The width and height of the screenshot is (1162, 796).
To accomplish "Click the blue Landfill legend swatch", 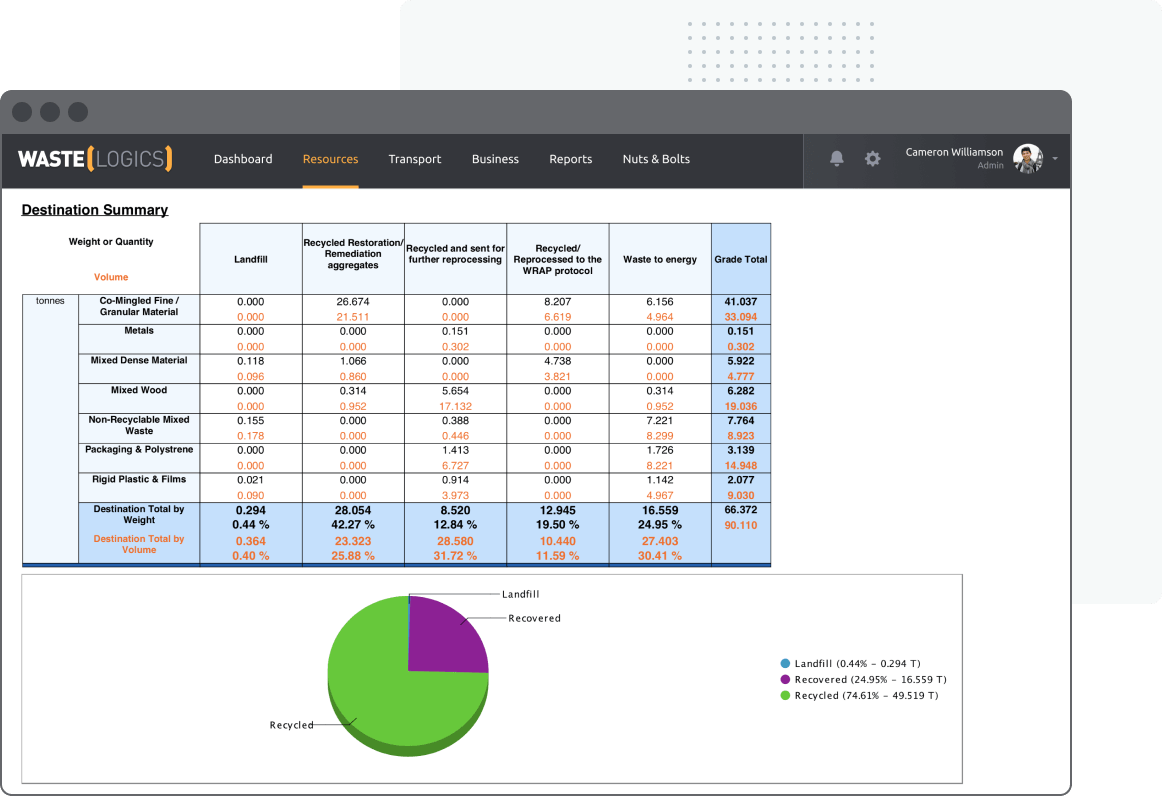I will [x=785, y=663].
